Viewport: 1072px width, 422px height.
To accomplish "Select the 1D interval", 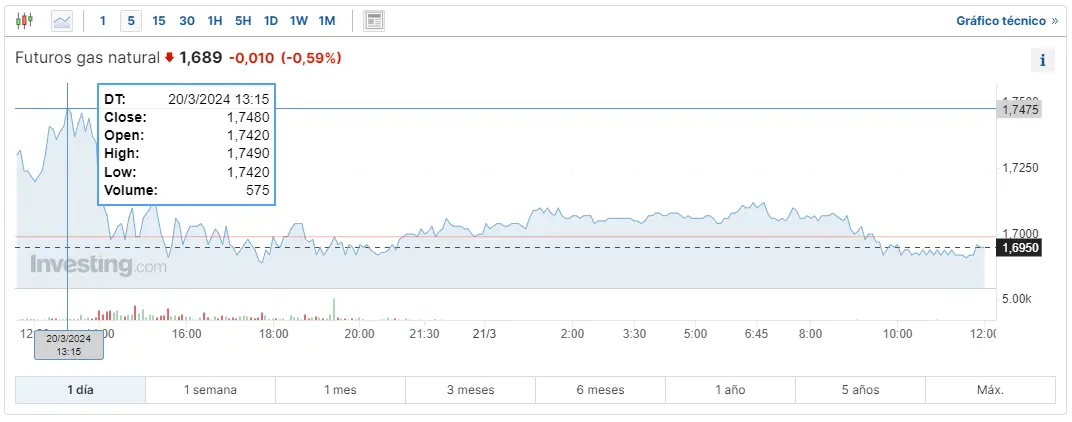I will (x=271, y=20).
